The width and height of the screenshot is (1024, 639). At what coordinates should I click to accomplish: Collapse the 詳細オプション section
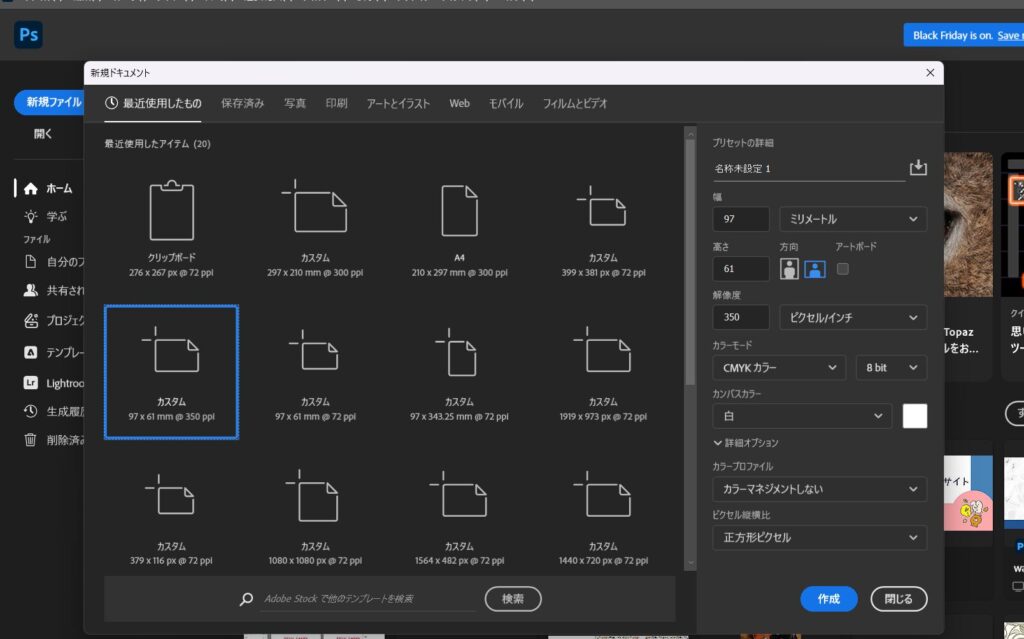[x=745, y=442]
